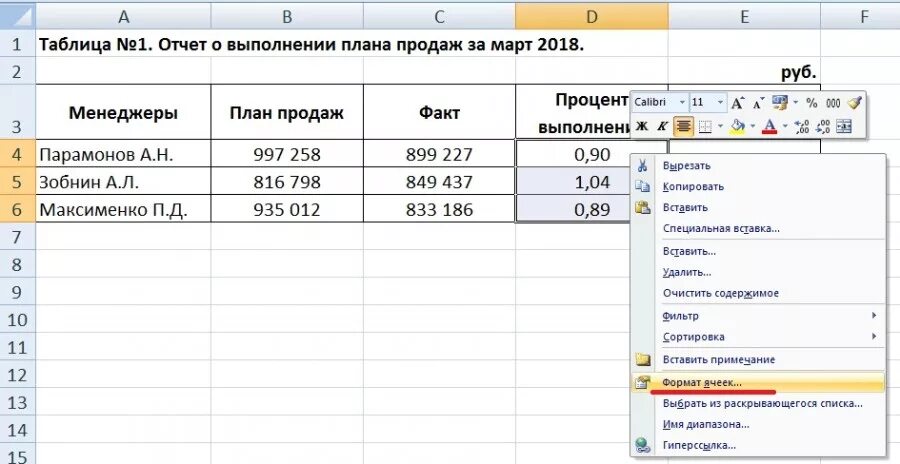Select cell with Парамонов А.Н.
Viewport: 900px width, 464px height.
click(123, 154)
